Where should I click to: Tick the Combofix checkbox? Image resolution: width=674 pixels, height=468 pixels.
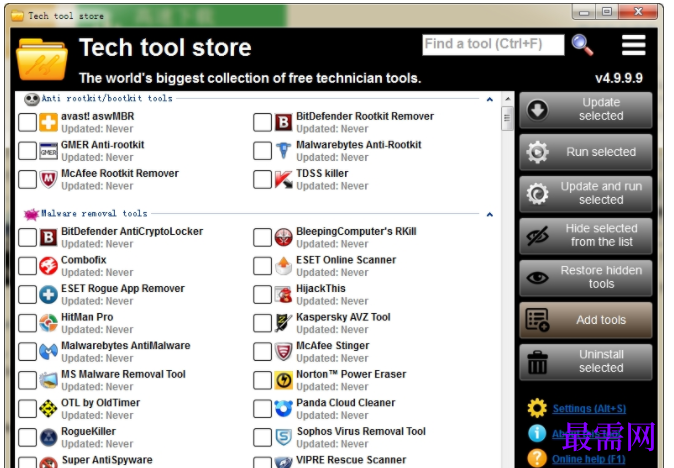coord(28,266)
